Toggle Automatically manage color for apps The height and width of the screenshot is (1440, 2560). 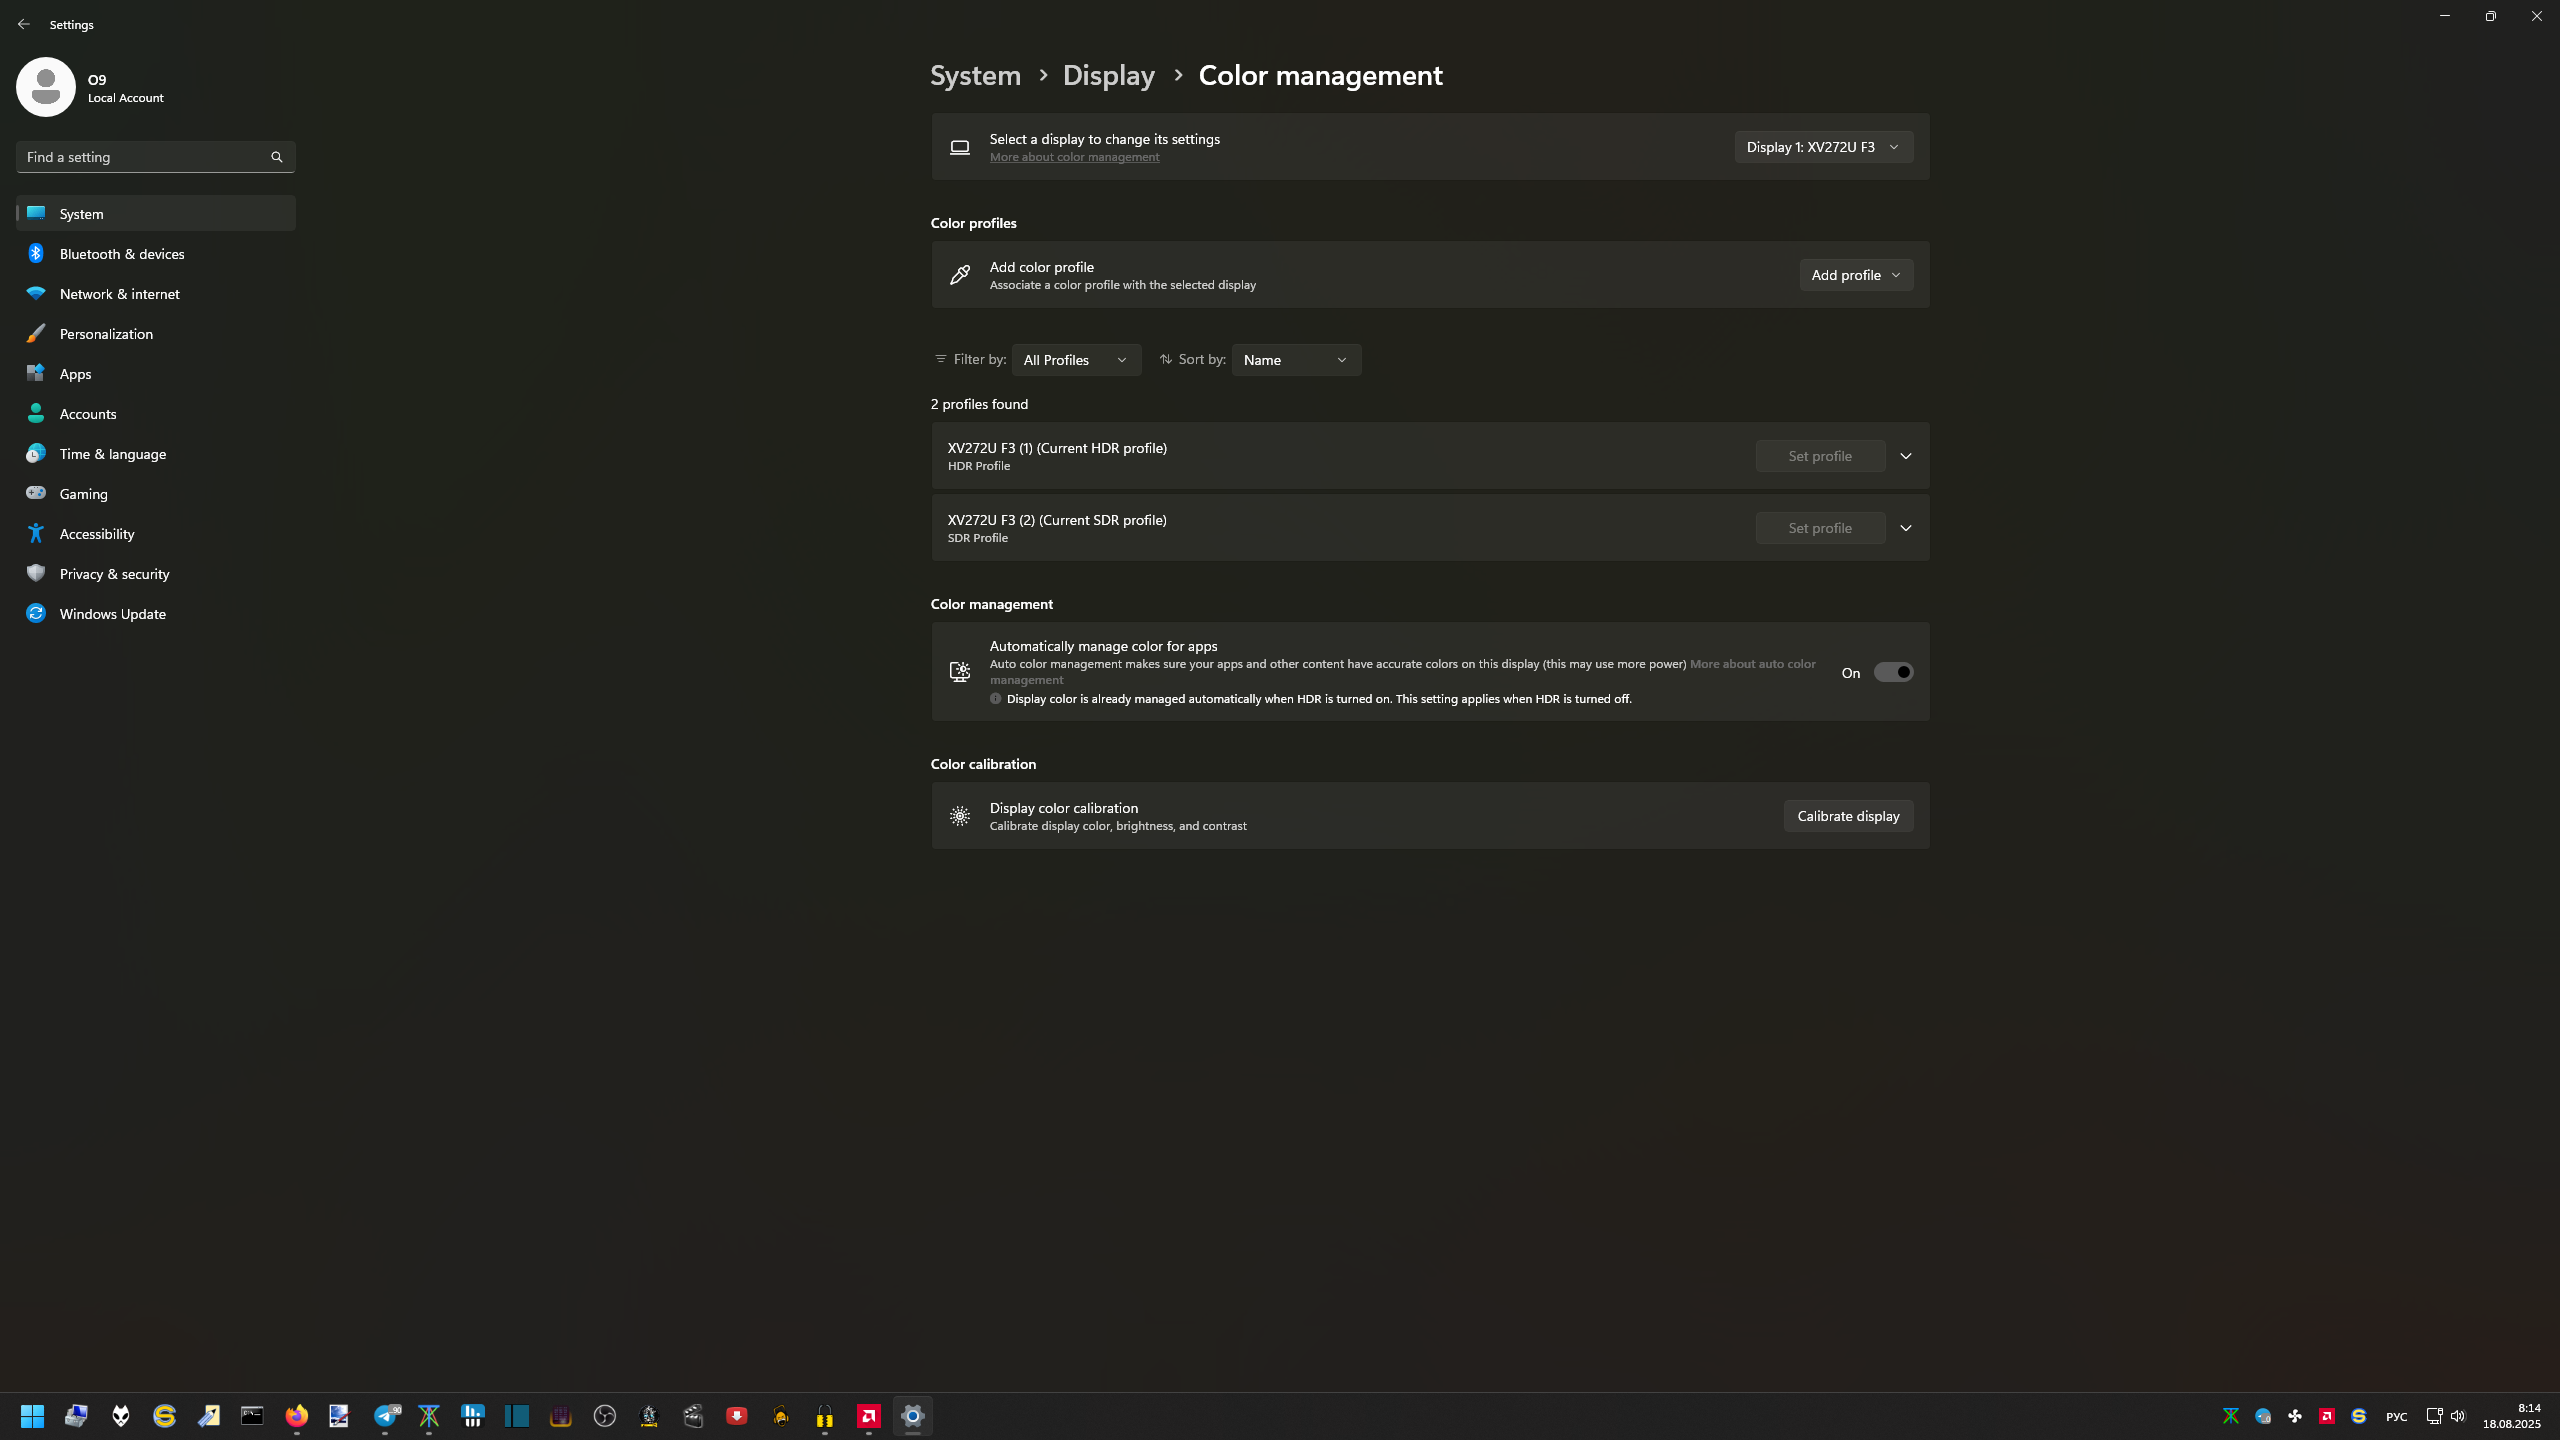pos(1893,673)
